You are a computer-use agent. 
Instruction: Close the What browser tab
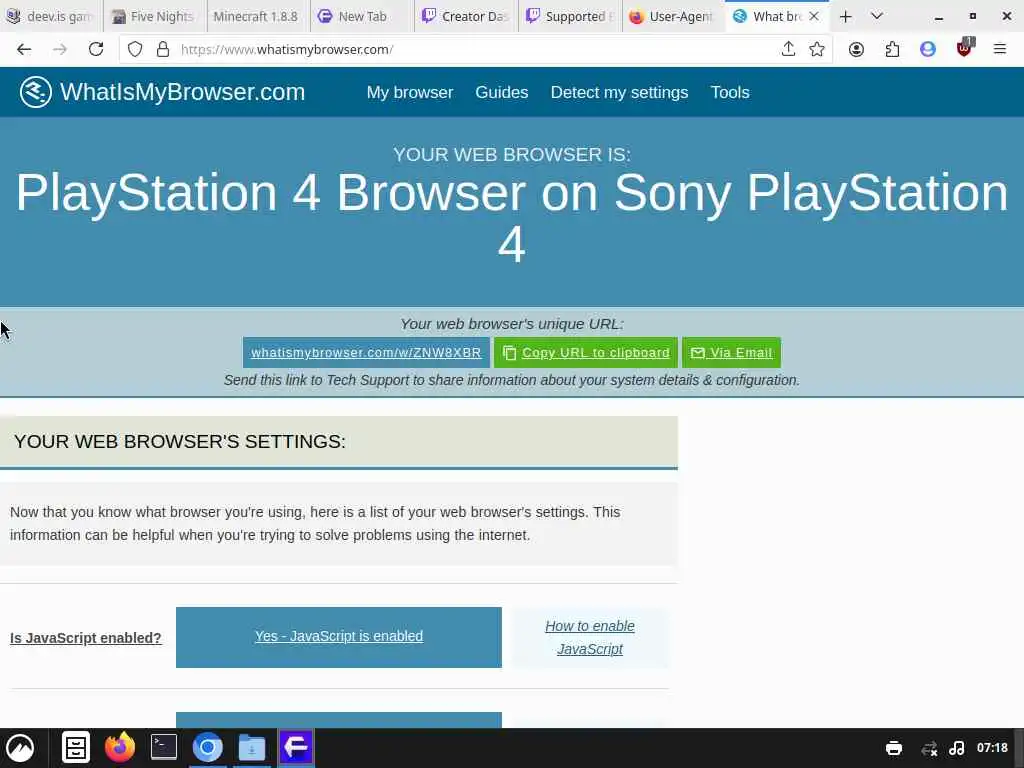pyautogui.click(x=814, y=16)
